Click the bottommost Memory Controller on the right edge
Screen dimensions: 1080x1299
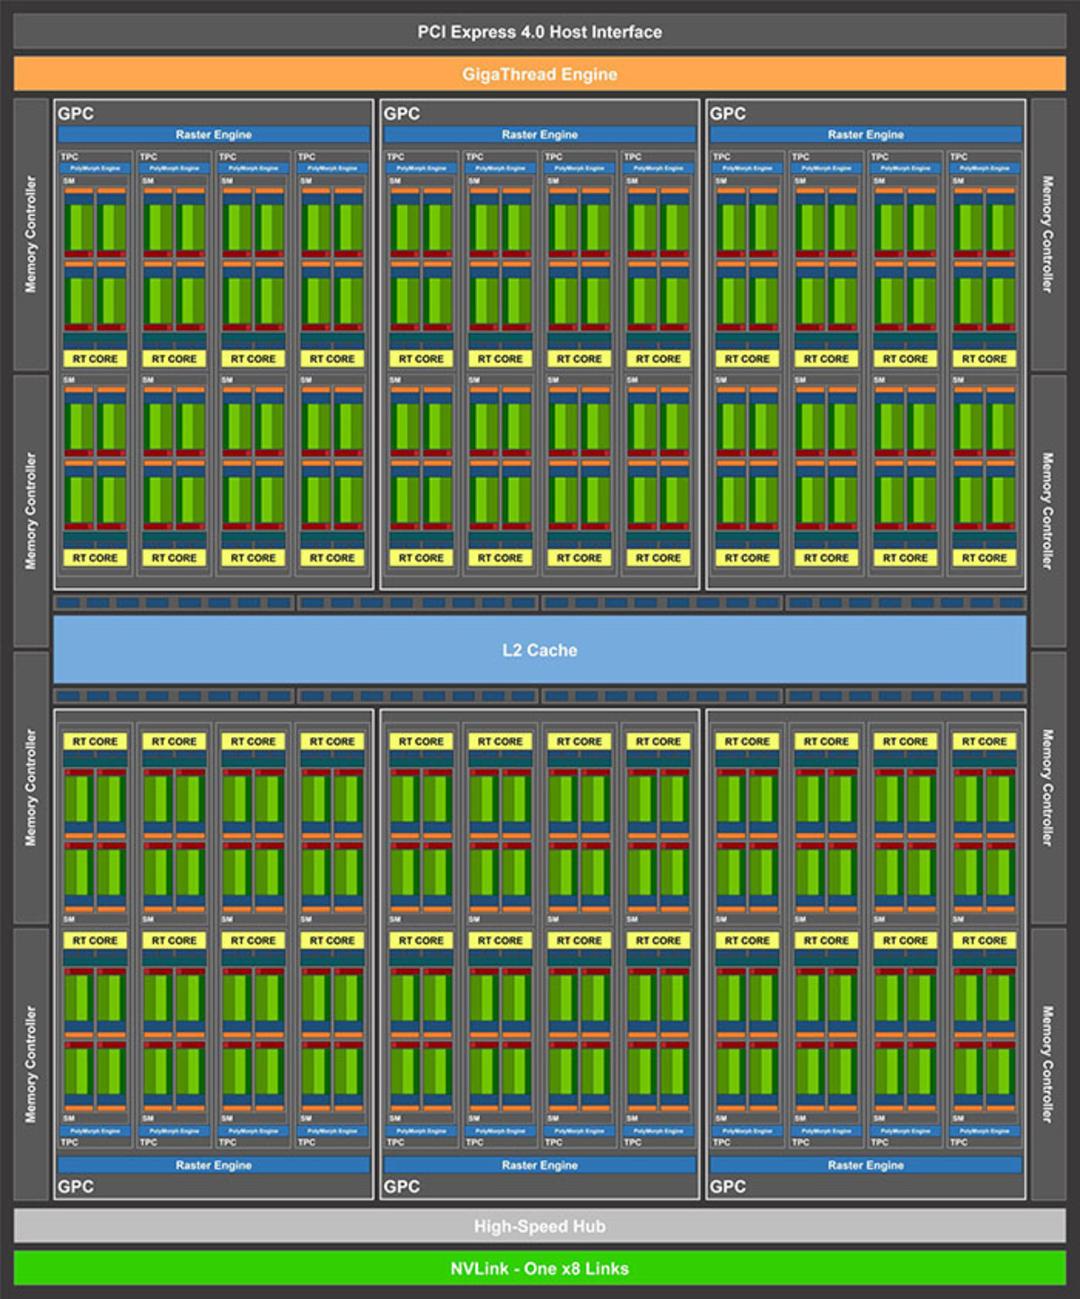click(1048, 1064)
